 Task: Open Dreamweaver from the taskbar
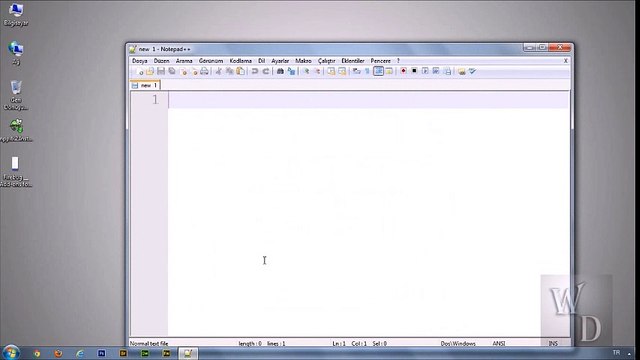coord(145,353)
